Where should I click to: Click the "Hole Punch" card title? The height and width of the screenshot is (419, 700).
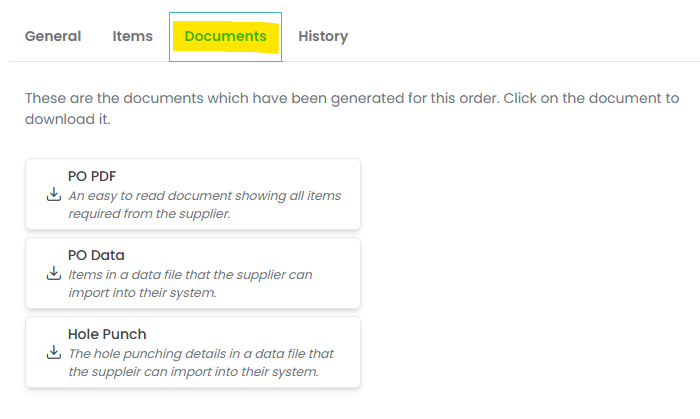tap(107, 334)
